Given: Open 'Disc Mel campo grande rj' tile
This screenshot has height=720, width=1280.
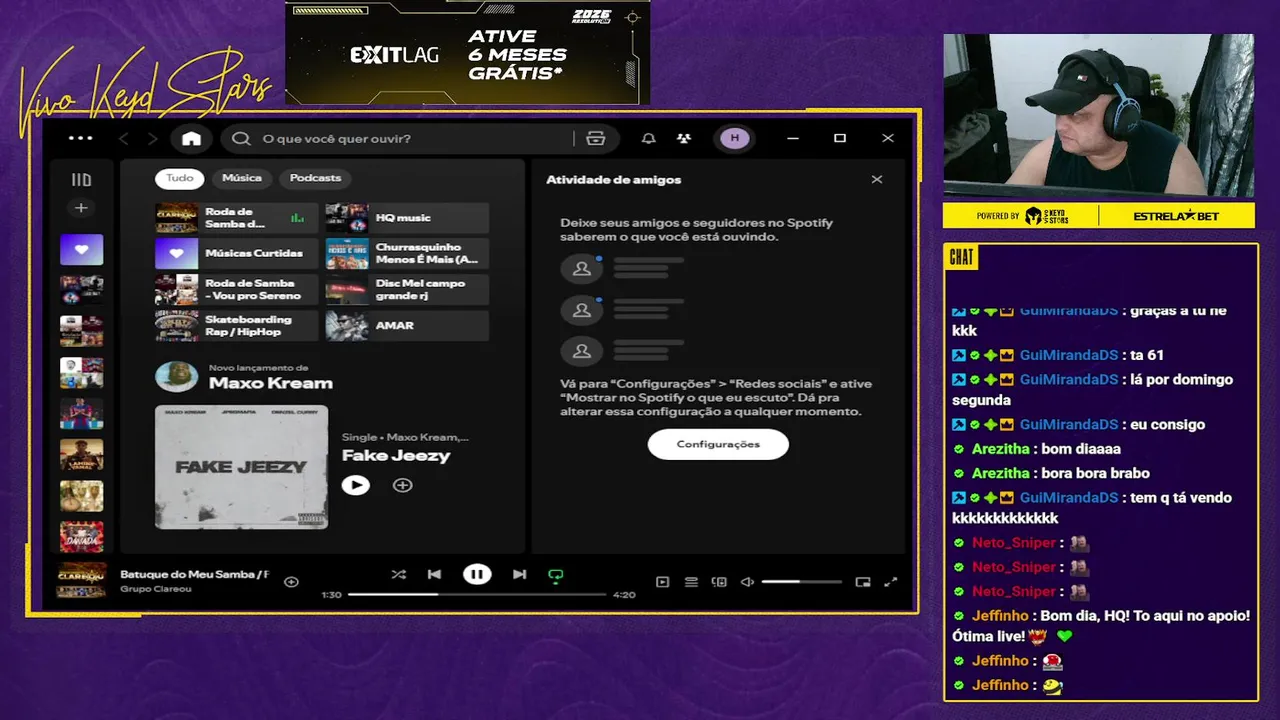Looking at the screenshot, I should pyautogui.click(x=407, y=290).
